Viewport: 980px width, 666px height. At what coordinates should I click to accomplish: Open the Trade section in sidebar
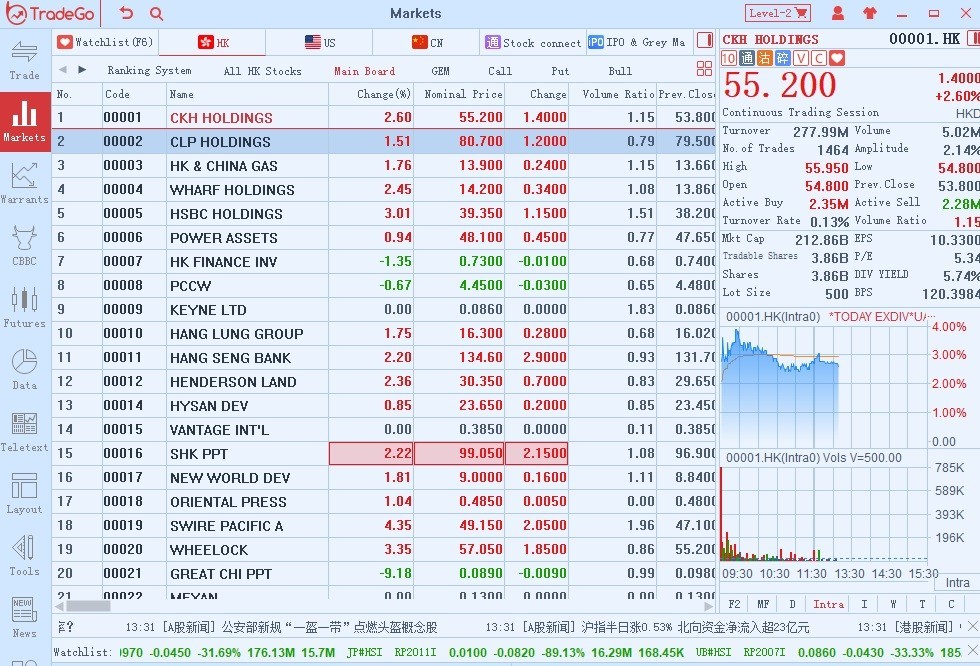[25, 60]
